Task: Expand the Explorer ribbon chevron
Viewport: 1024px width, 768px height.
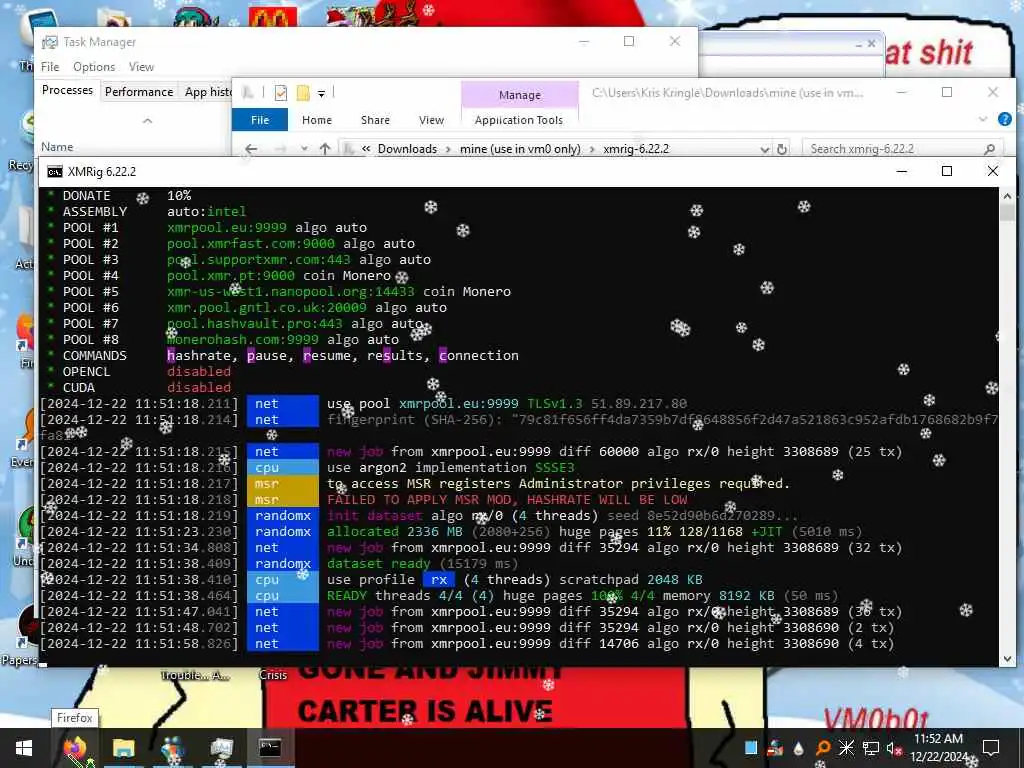Action: [x=983, y=120]
